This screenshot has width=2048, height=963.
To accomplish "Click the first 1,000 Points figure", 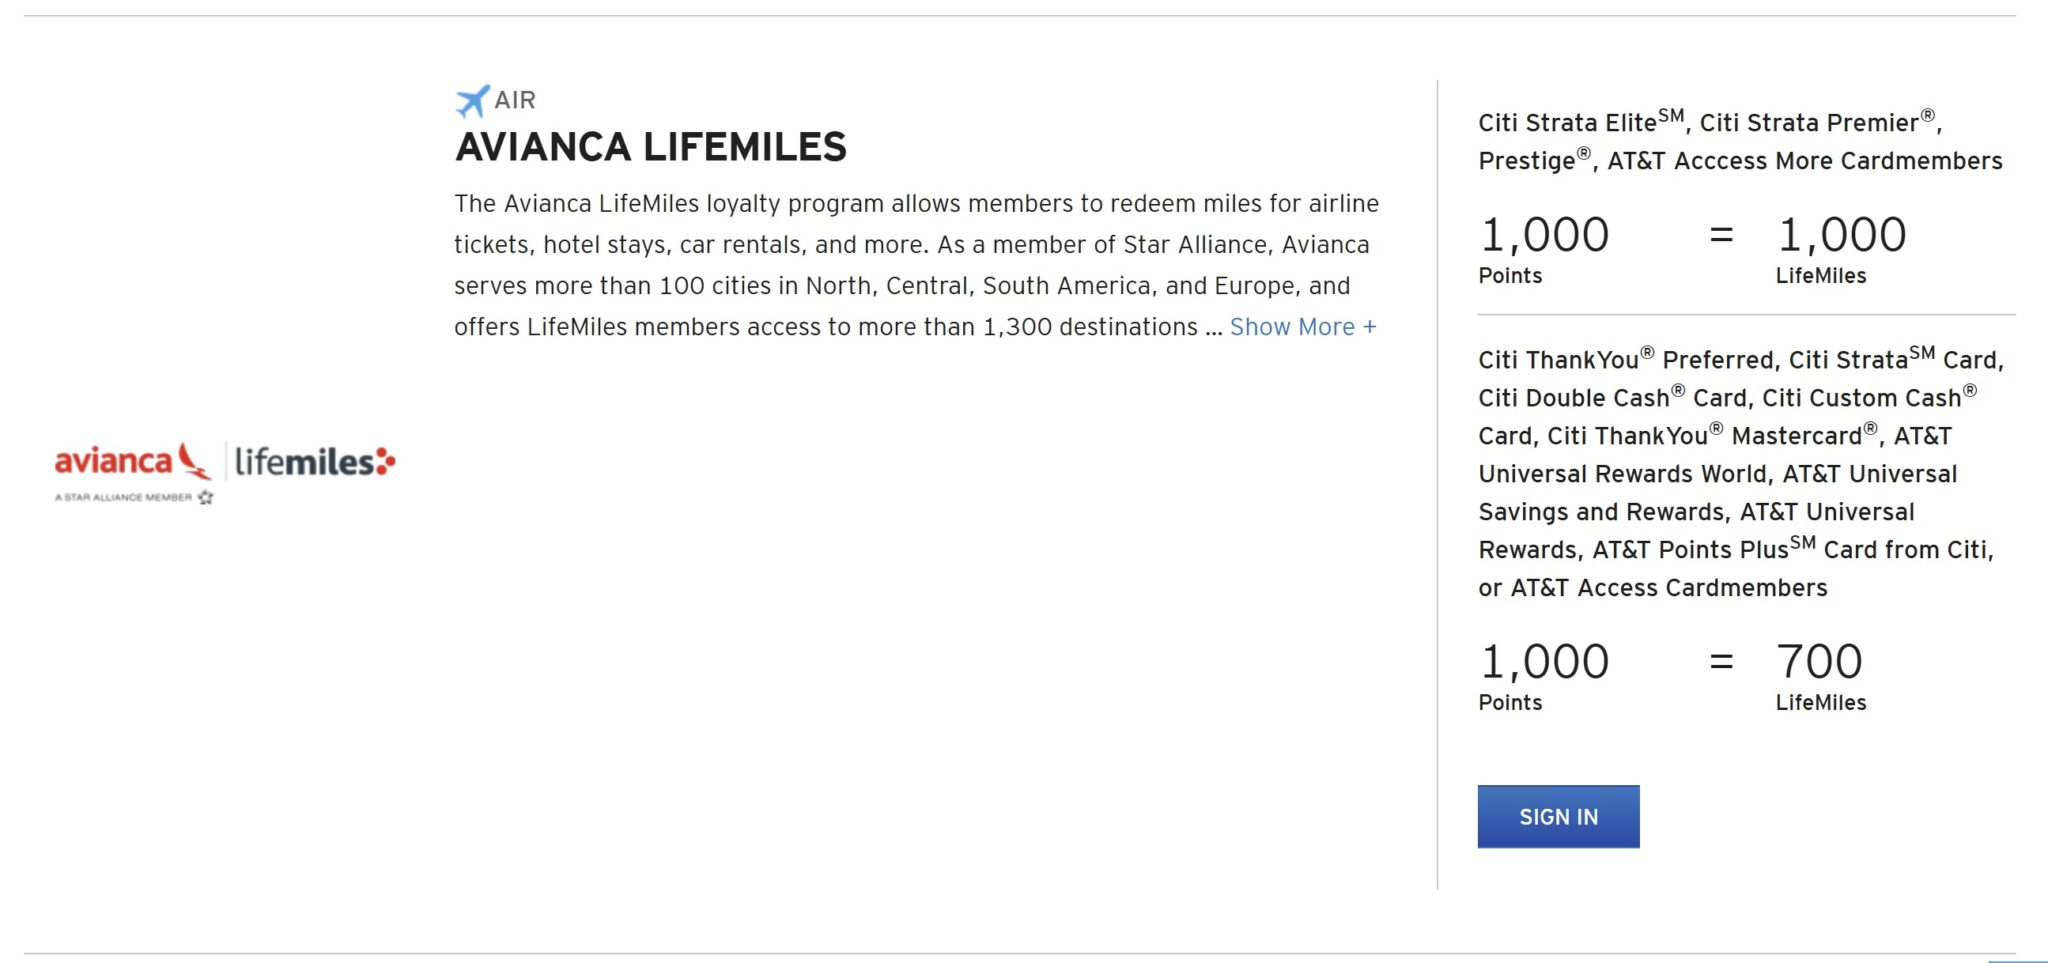I will pyautogui.click(x=1544, y=235).
